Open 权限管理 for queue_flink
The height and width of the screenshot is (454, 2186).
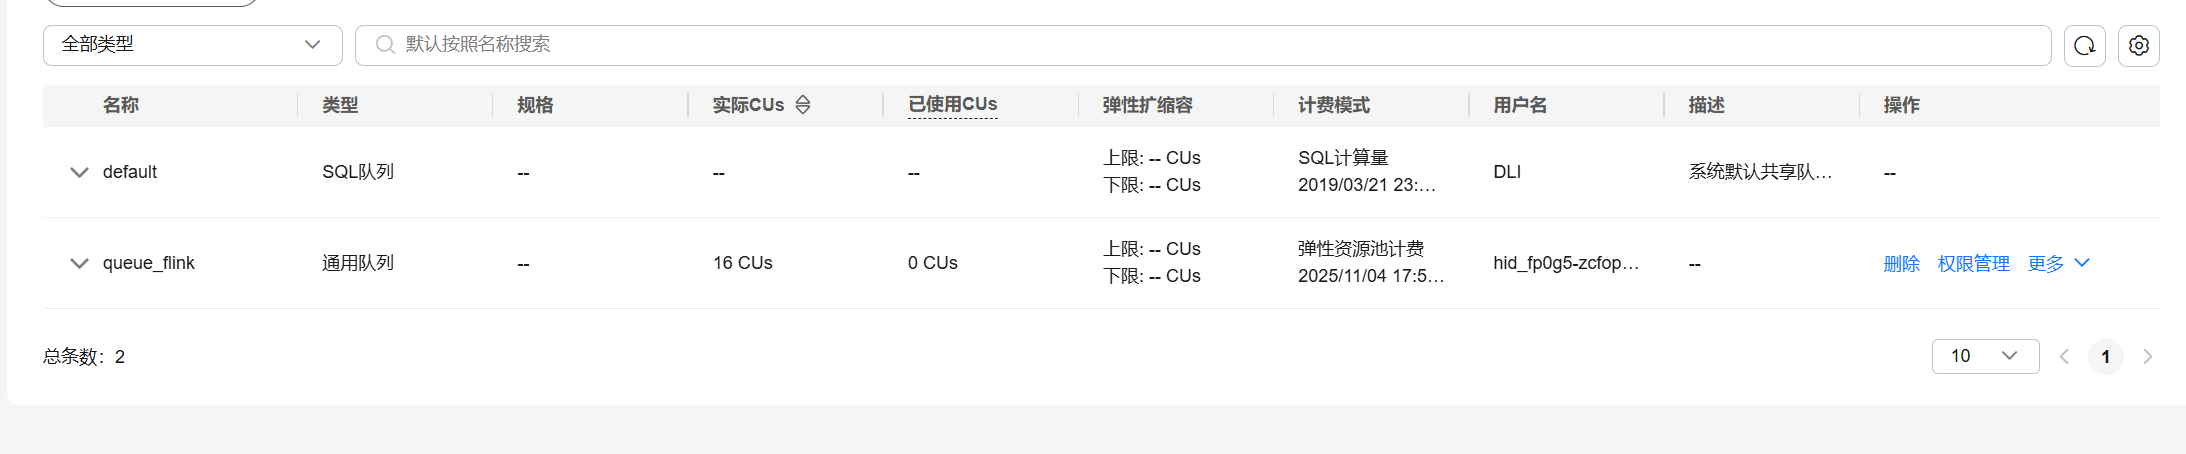click(1973, 263)
